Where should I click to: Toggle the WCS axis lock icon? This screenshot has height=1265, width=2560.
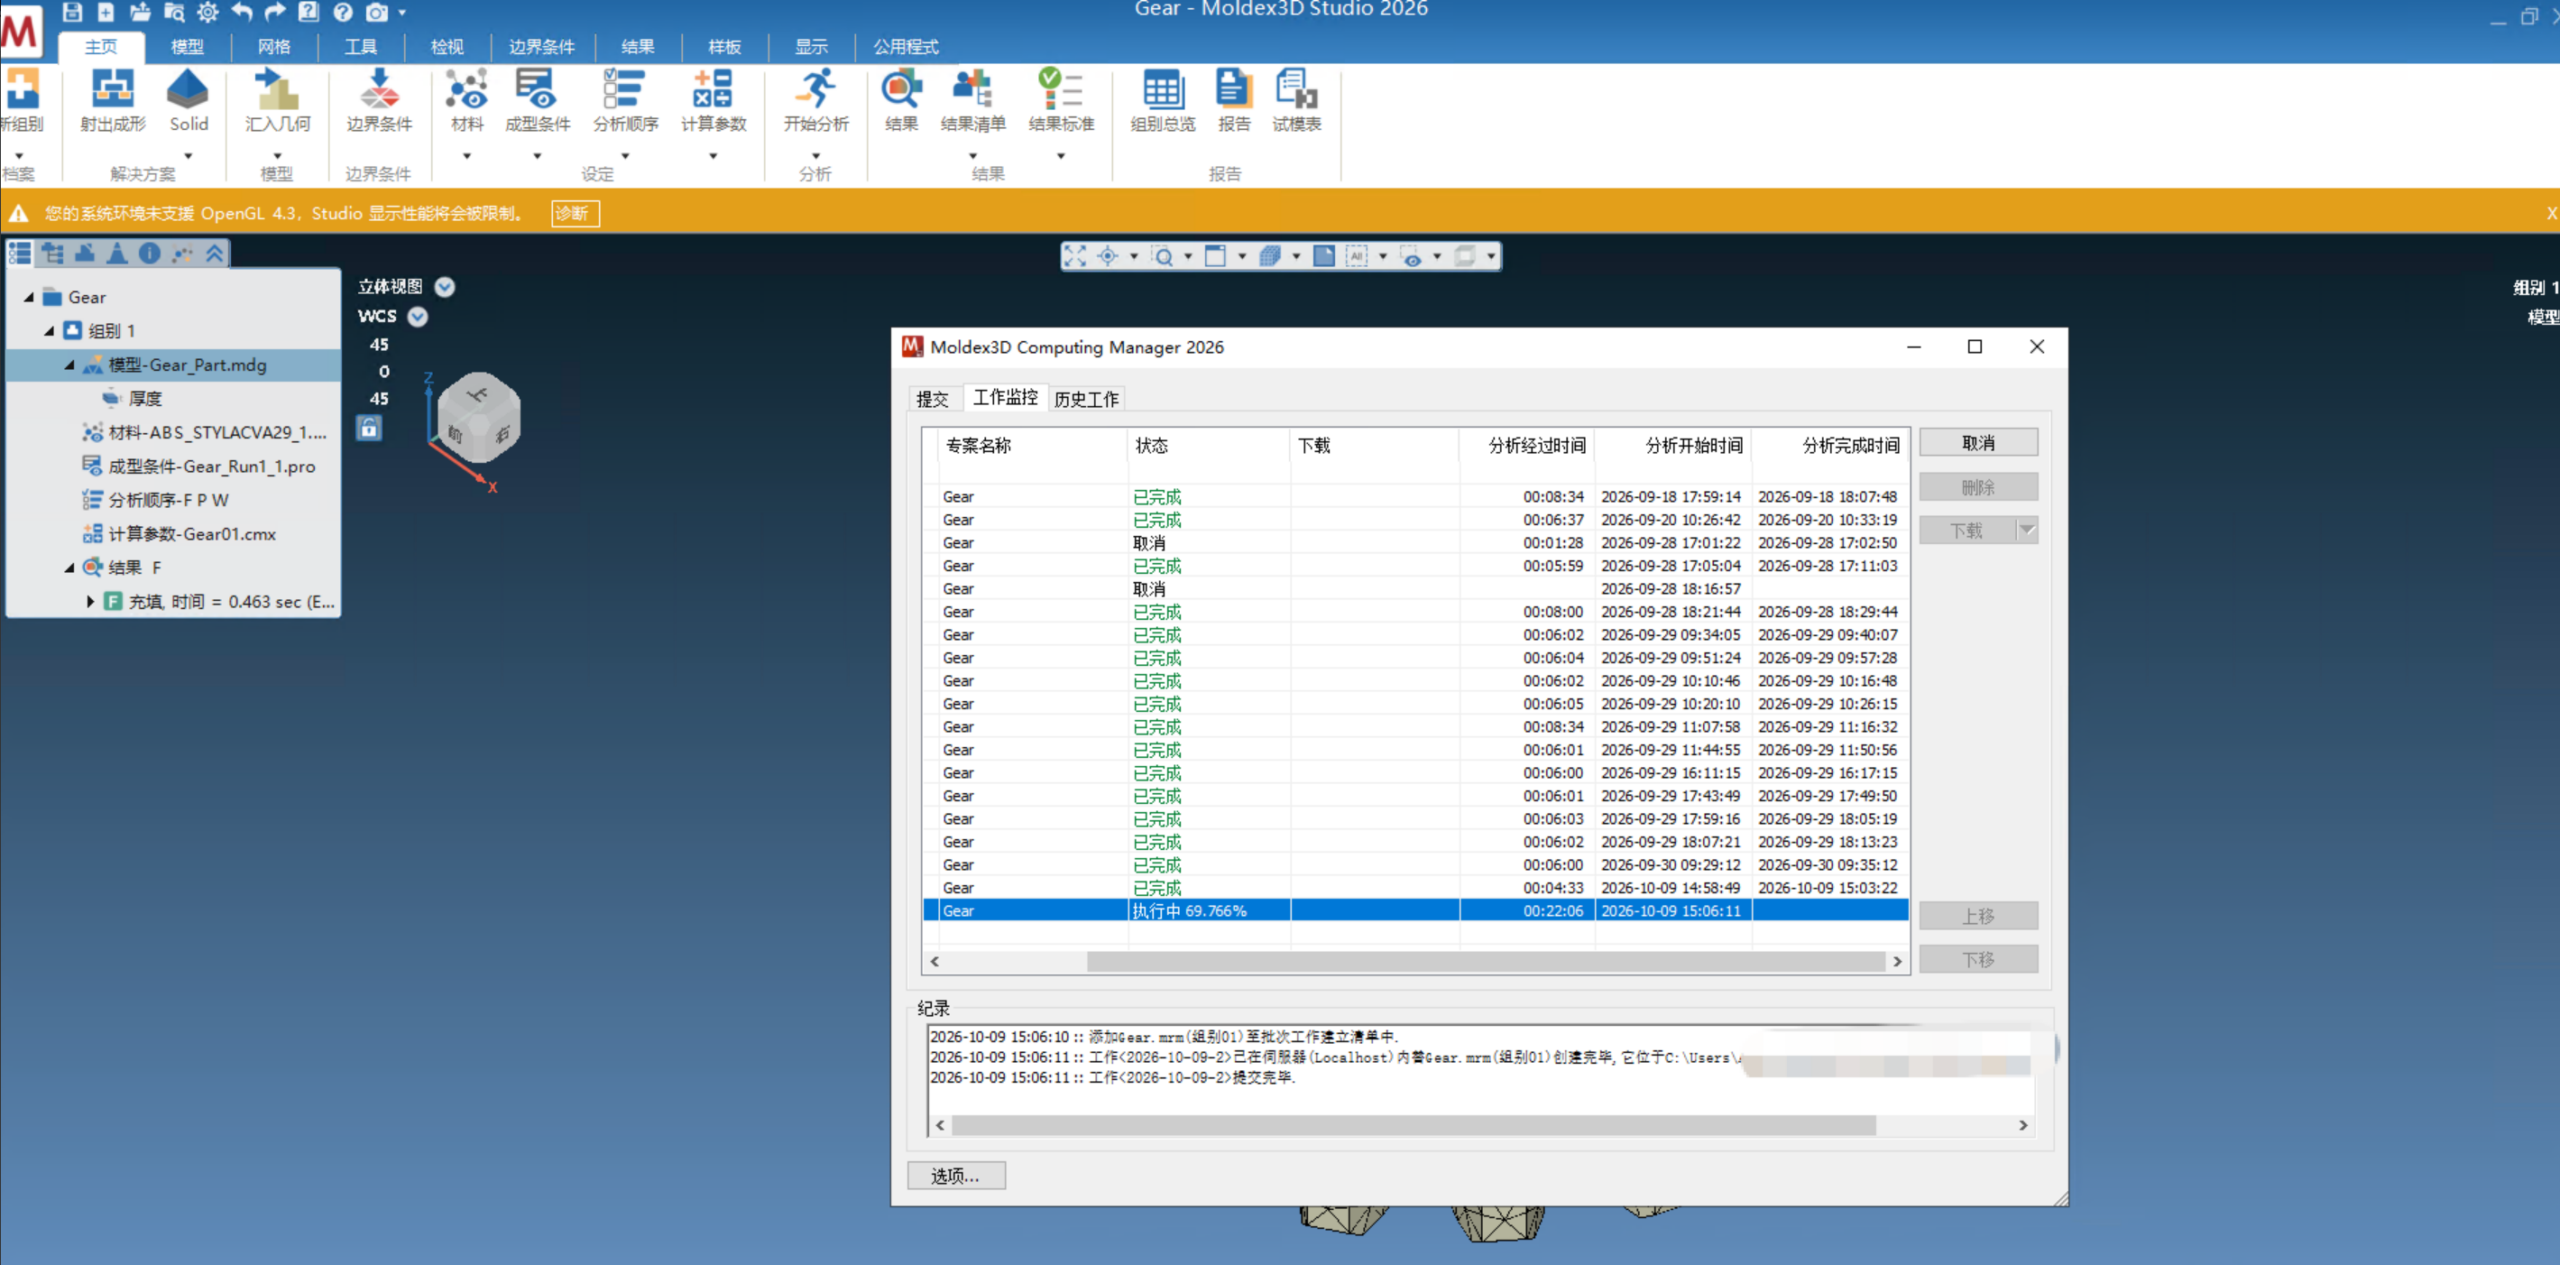(369, 428)
